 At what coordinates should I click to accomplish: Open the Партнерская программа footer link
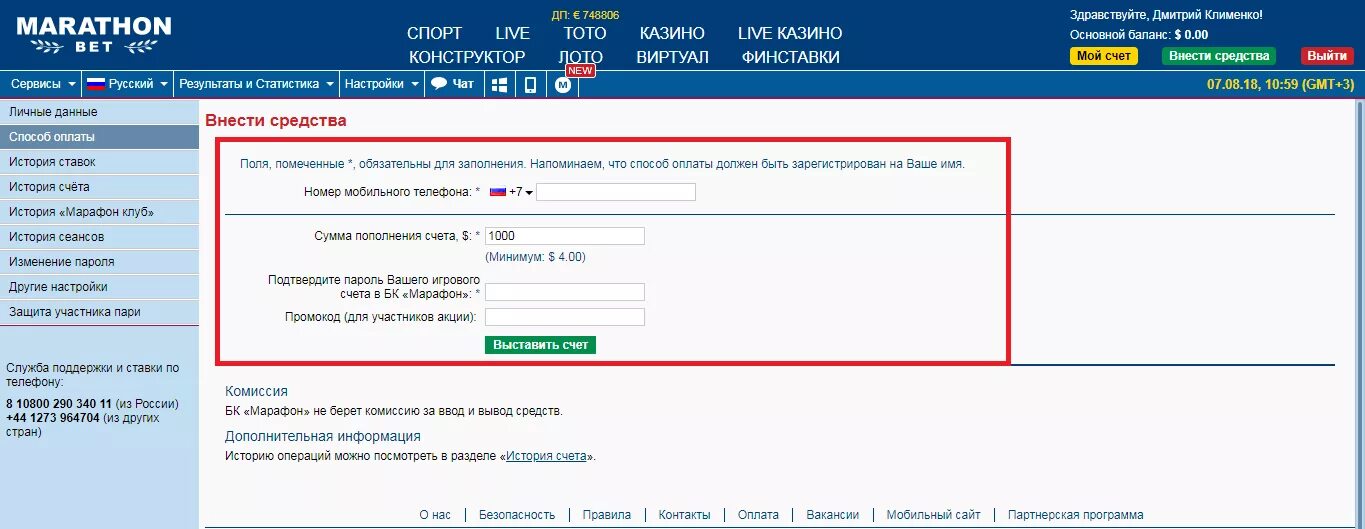[x=1076, y=515]
